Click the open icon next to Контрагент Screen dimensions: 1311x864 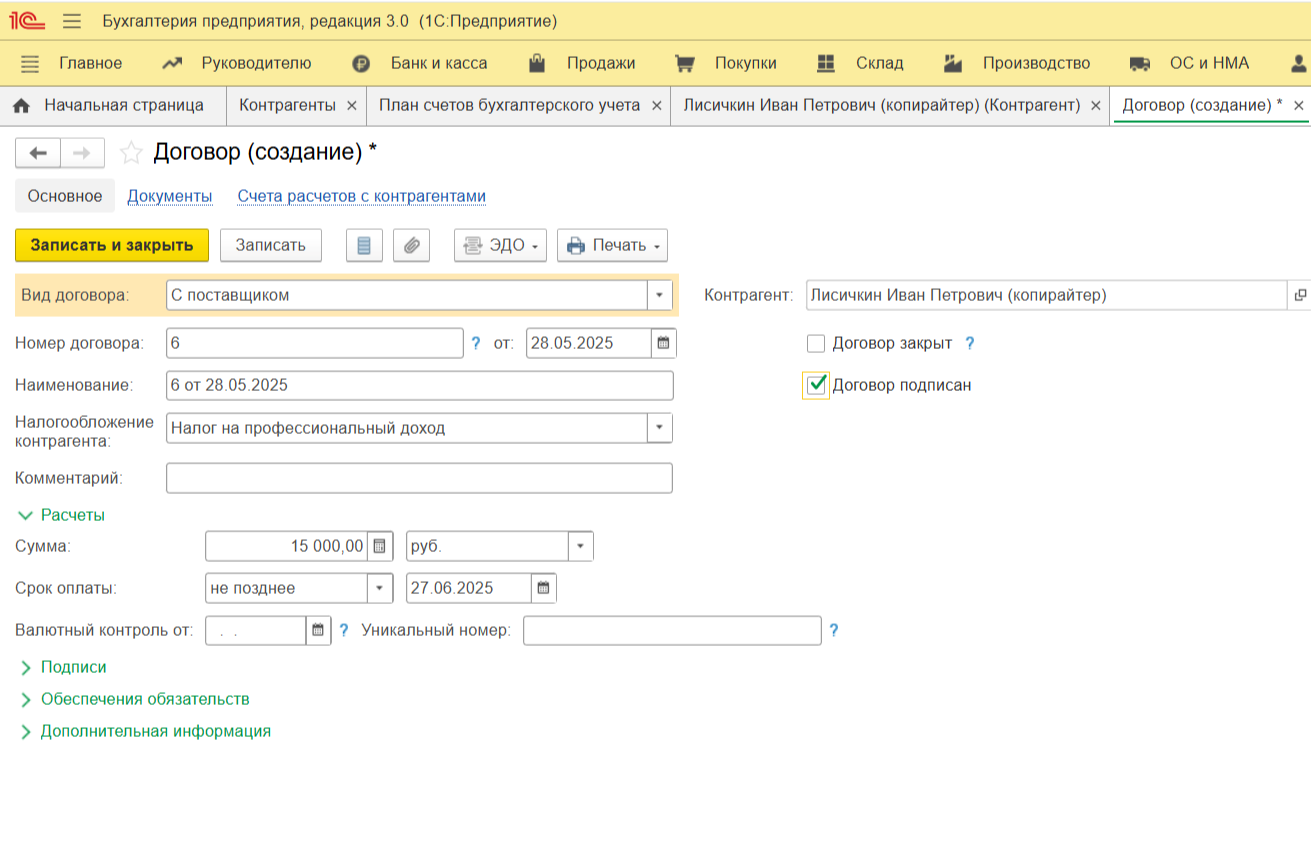click(1300, 295)
